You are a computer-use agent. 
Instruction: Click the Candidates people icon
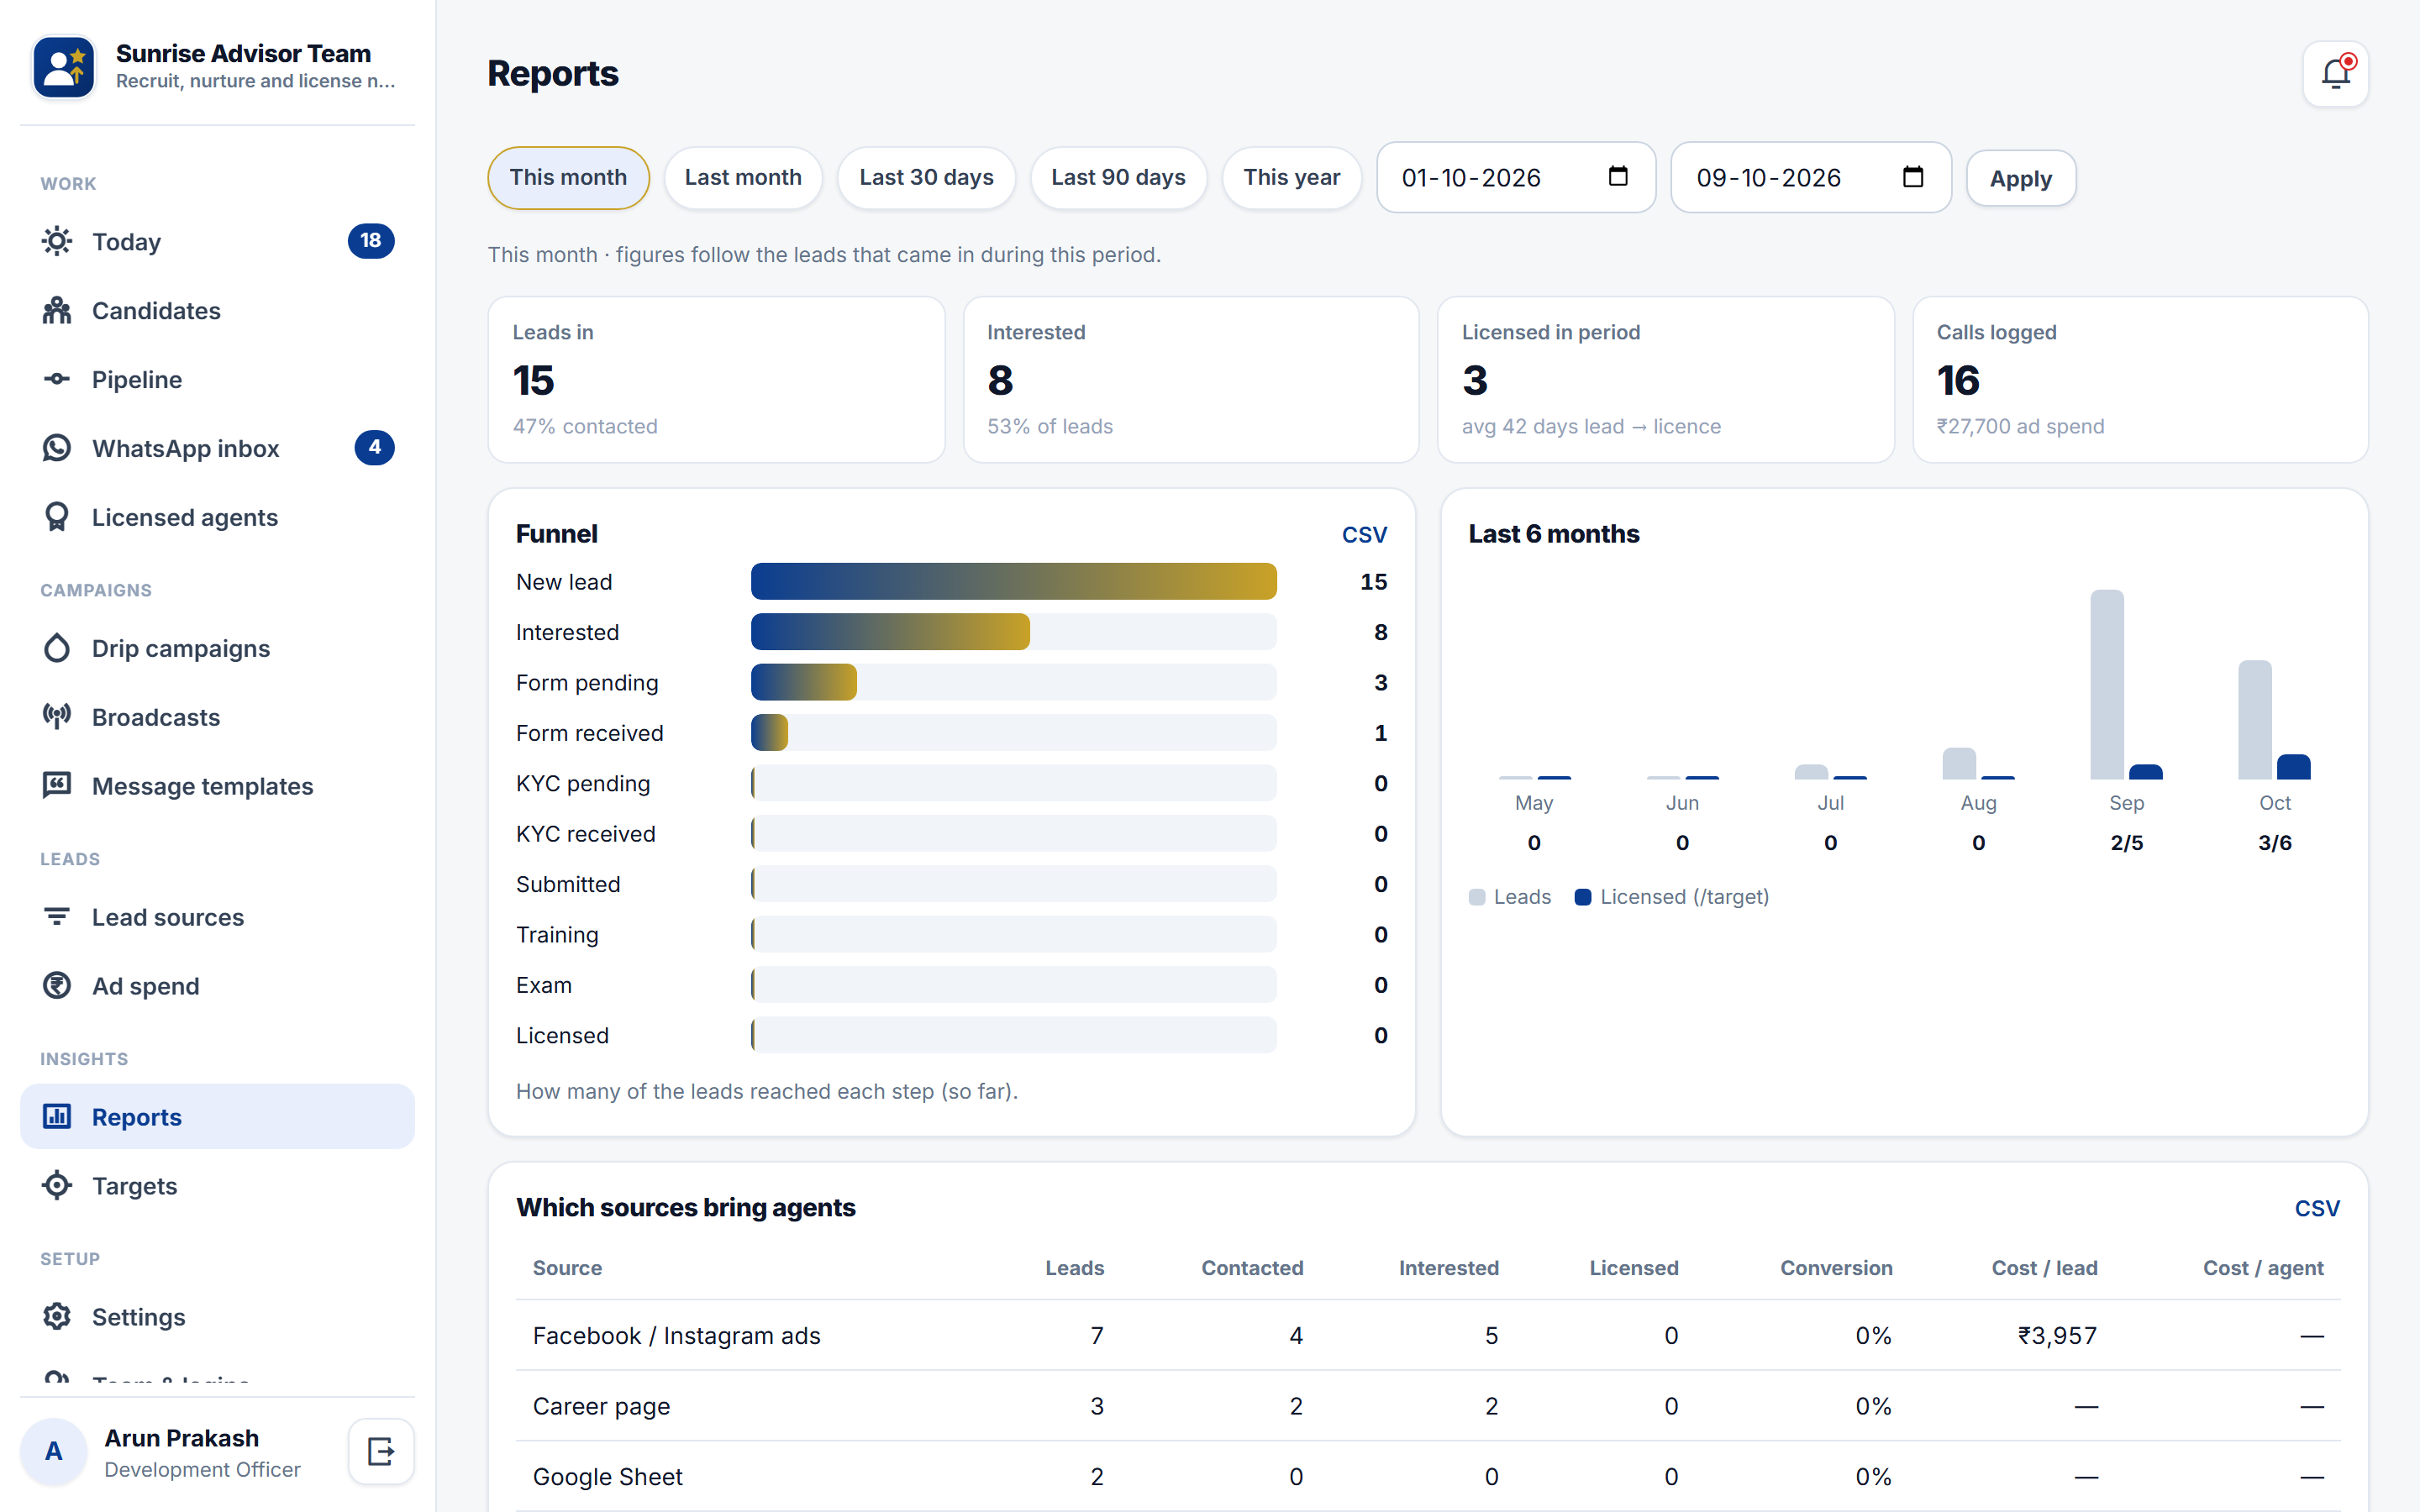57,310
